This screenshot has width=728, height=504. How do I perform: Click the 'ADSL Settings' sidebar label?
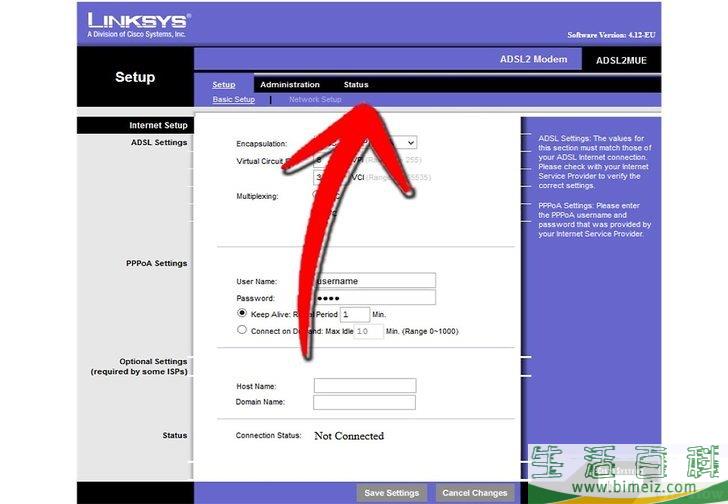coord(159,142)
